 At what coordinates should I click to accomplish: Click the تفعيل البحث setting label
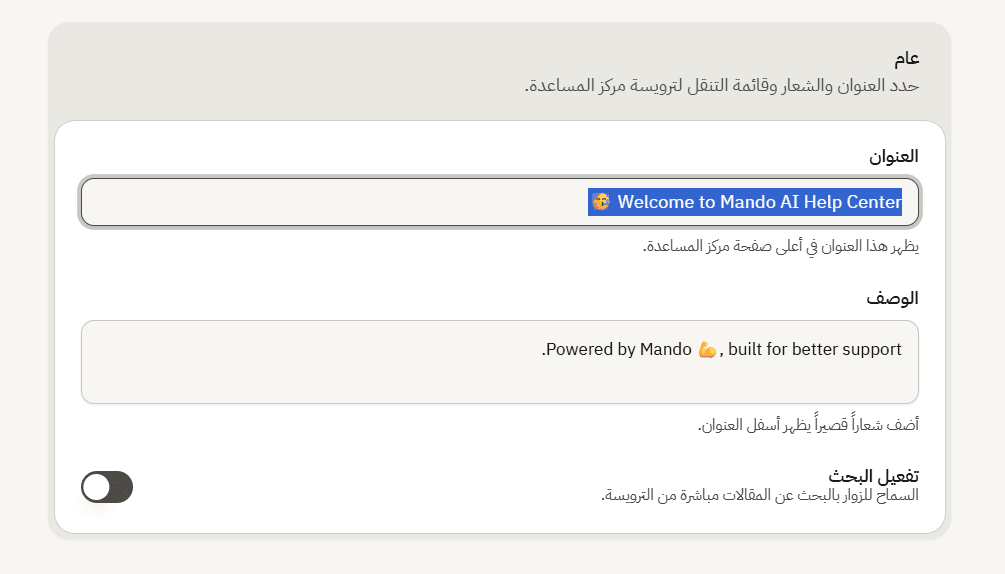(x=873, y=476)
